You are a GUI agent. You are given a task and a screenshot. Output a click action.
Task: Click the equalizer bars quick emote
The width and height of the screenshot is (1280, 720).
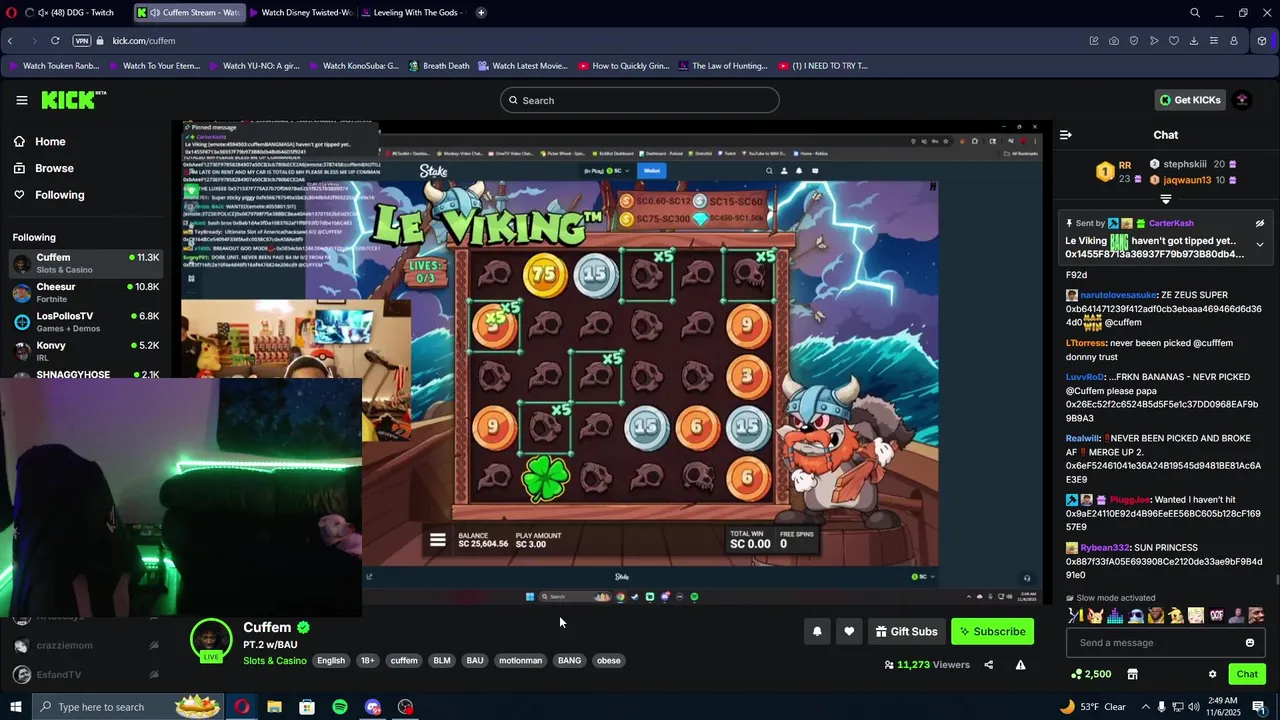tap(1115, 616)
